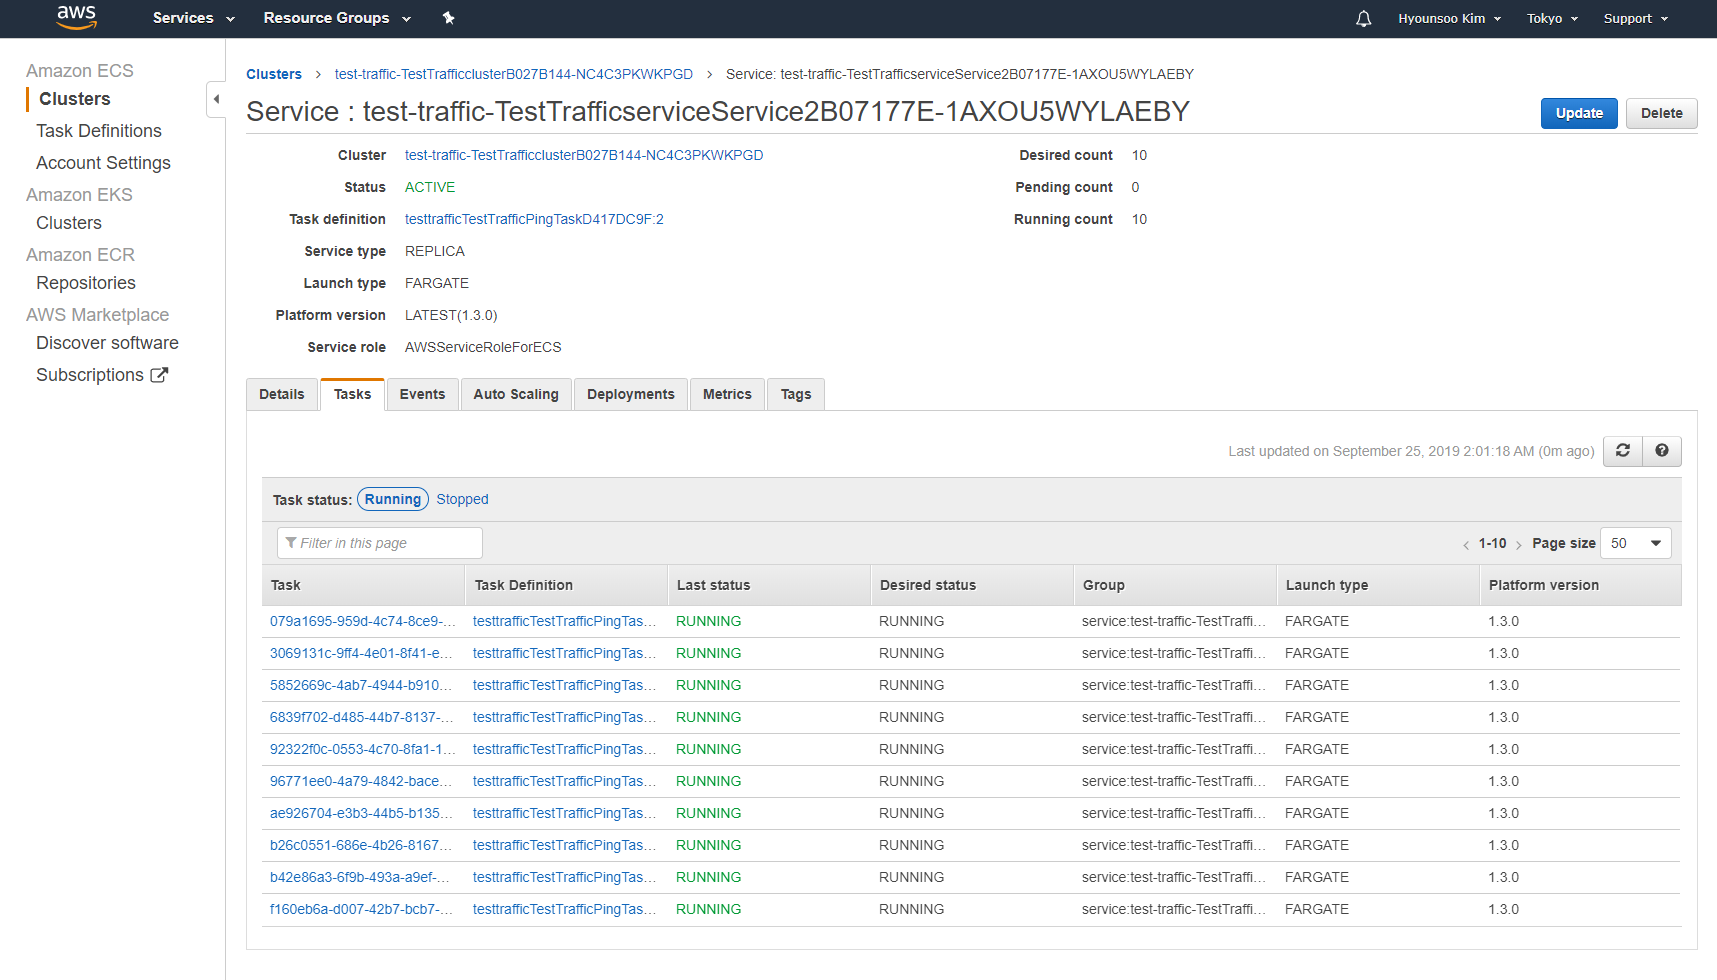Viewport: 1717px width, 980px height.
Task: Open Repositories in sidebar
Action: click(x=86, y=283)
